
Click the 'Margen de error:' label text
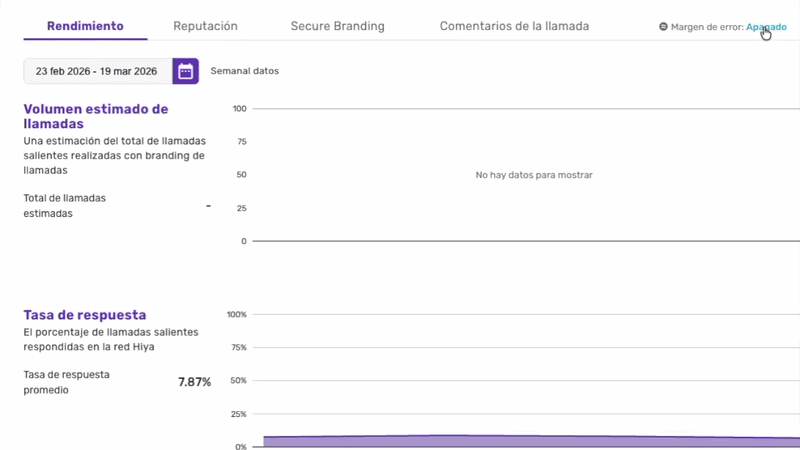point(707,27)
